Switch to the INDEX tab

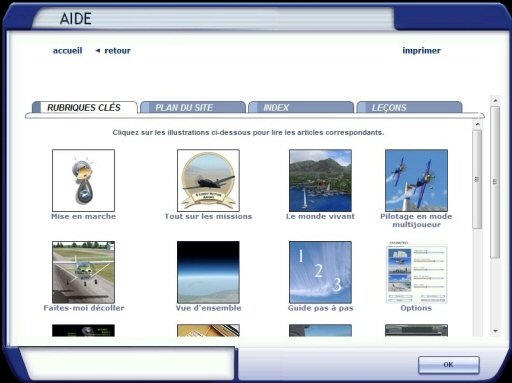301,107
